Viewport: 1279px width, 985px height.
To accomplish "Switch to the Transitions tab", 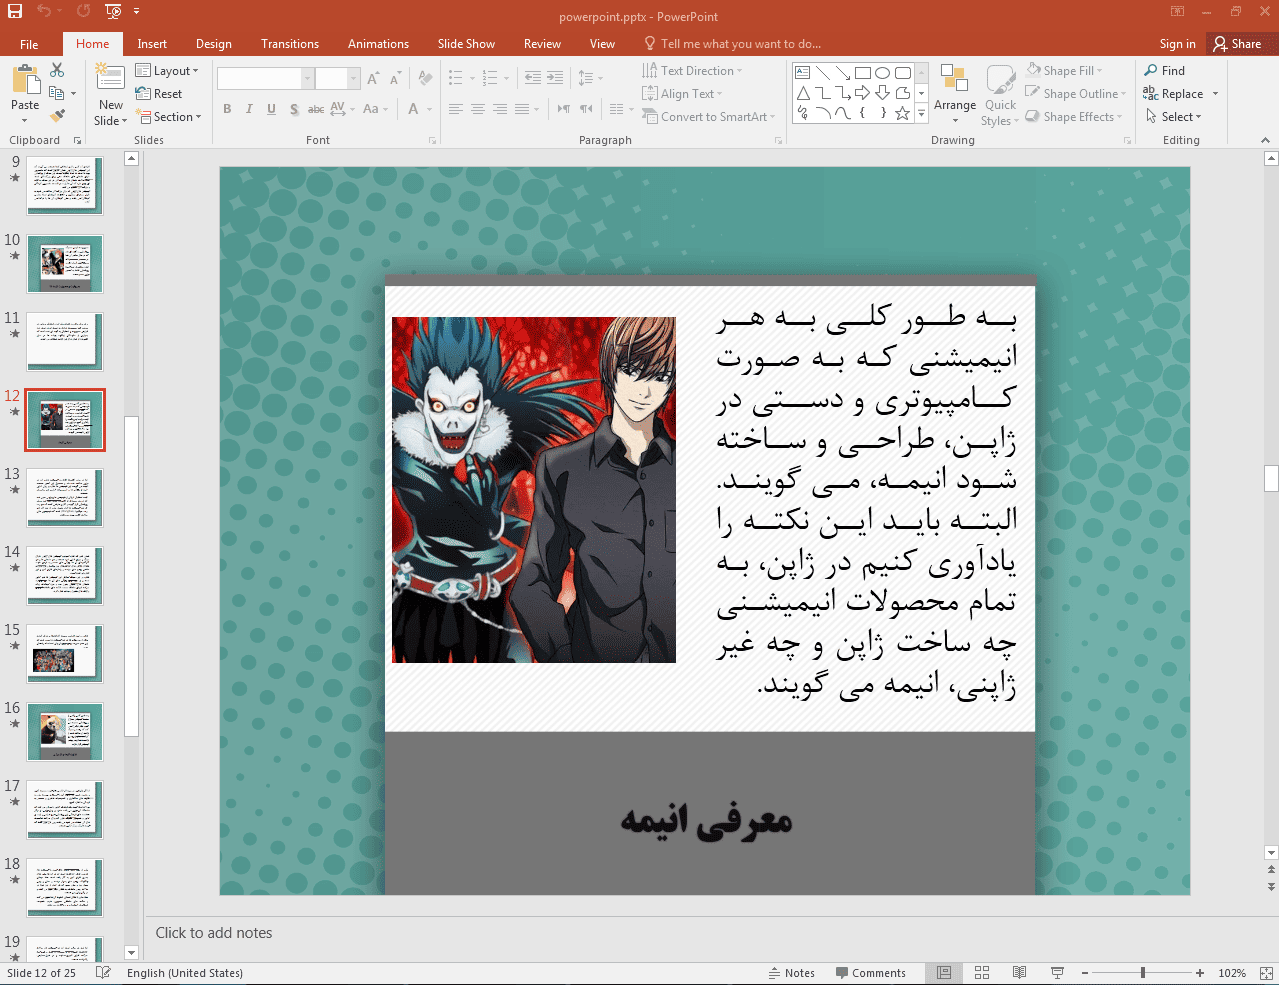I will point(290,44).
